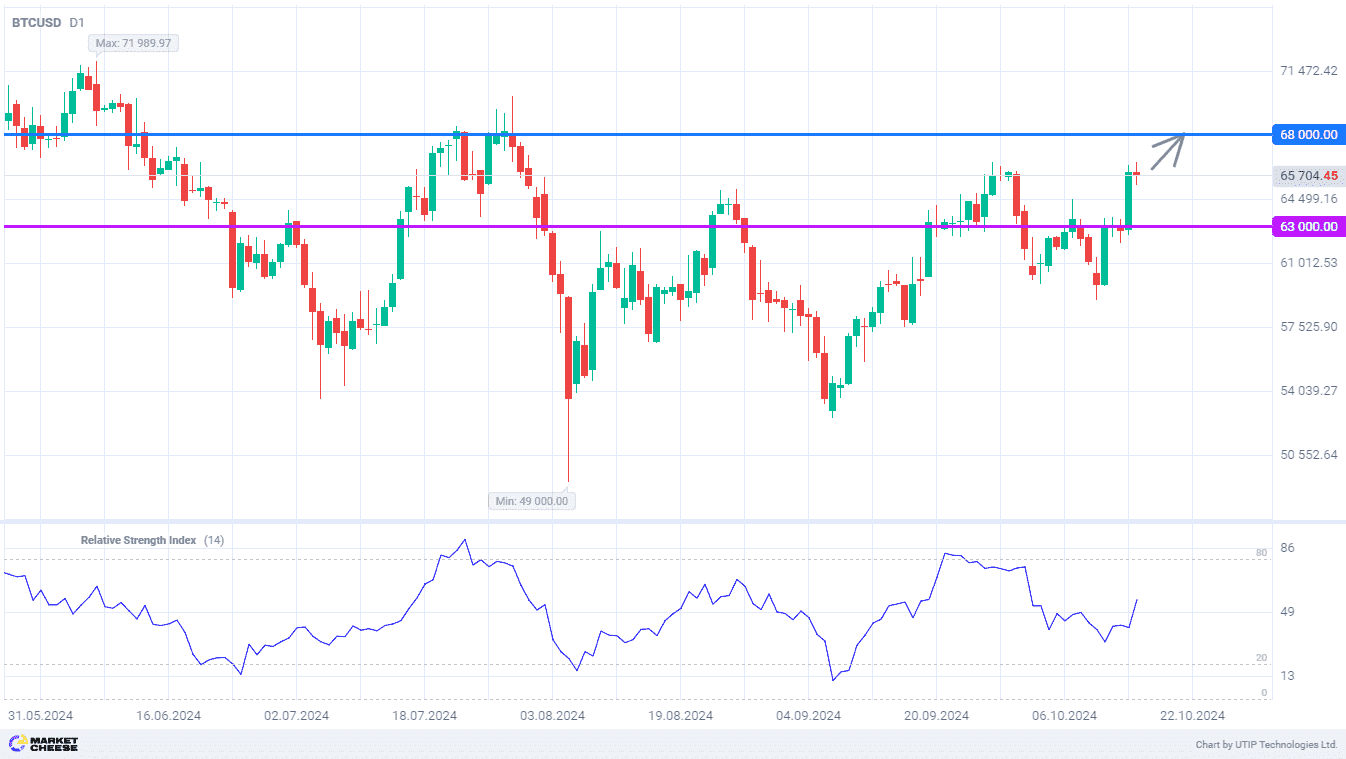Open the RSI period (14) setting
Image resolution: width=1346 pixels, height=759 pixels.
[214, 540]
